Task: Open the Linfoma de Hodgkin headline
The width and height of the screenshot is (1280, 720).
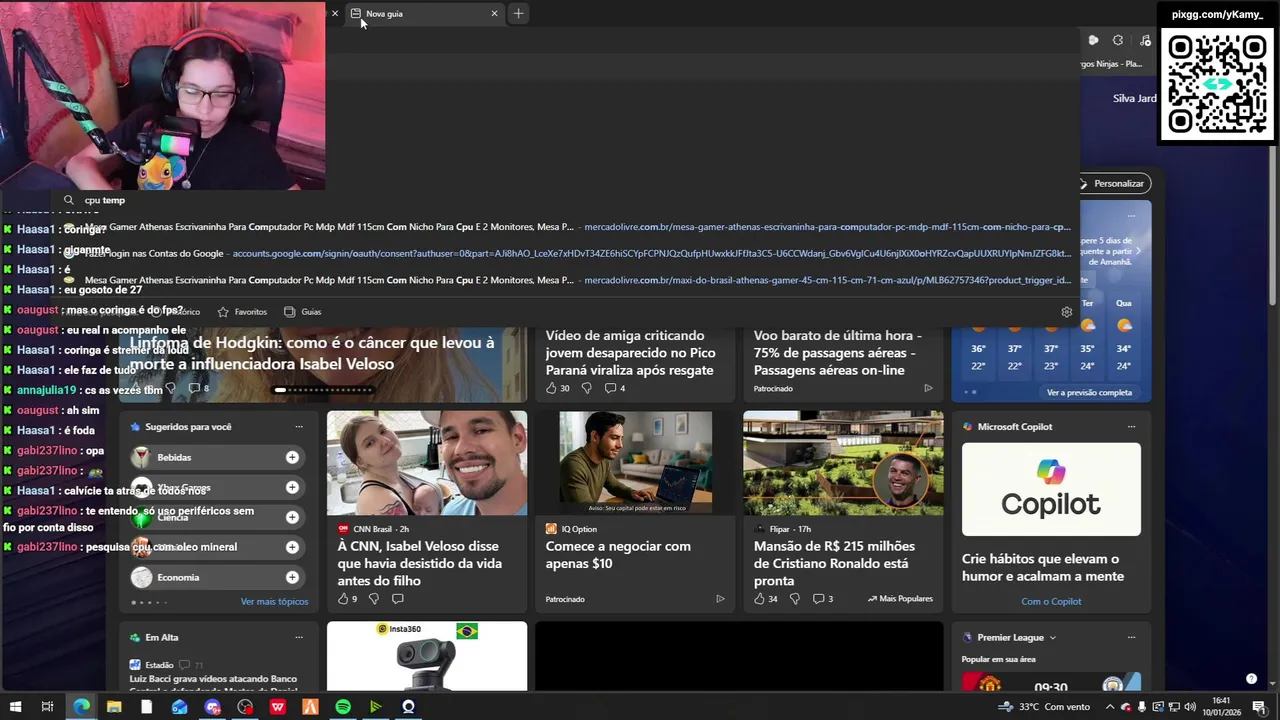Action: 312,353
